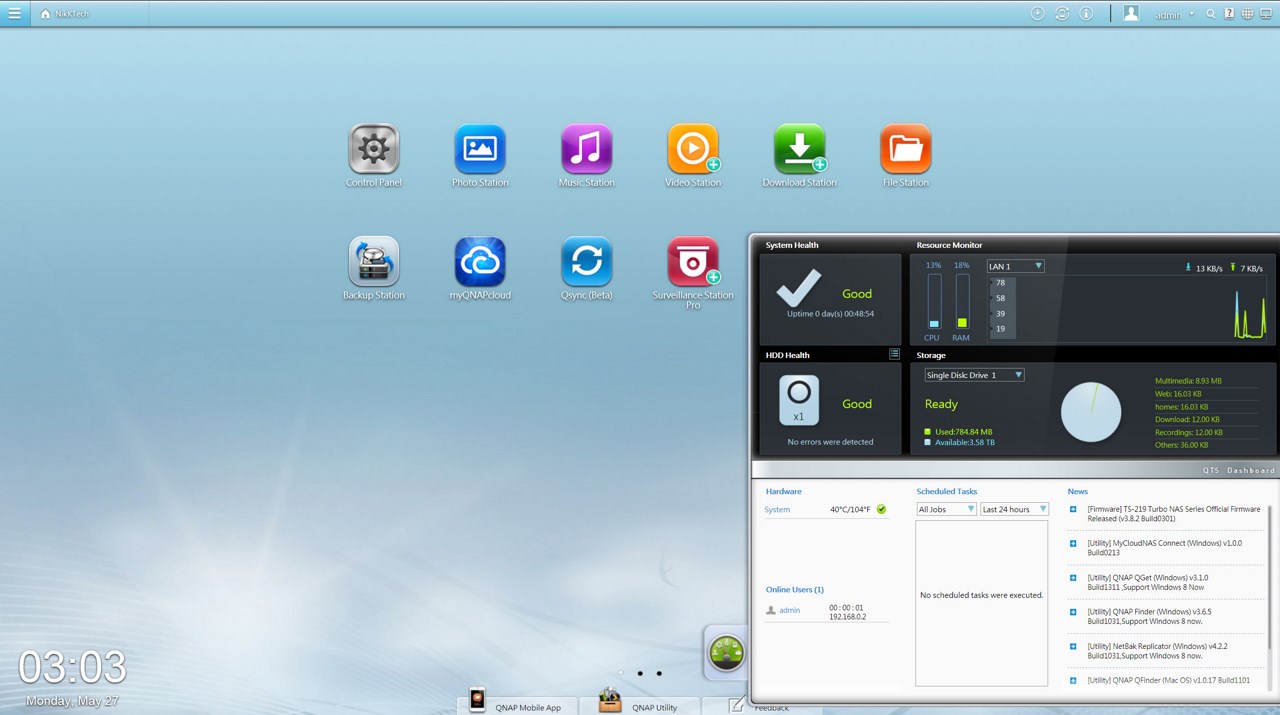The image size is (1280, 715).
Task: Click the admin user avatar
Action: click(x=1131, y=14)
